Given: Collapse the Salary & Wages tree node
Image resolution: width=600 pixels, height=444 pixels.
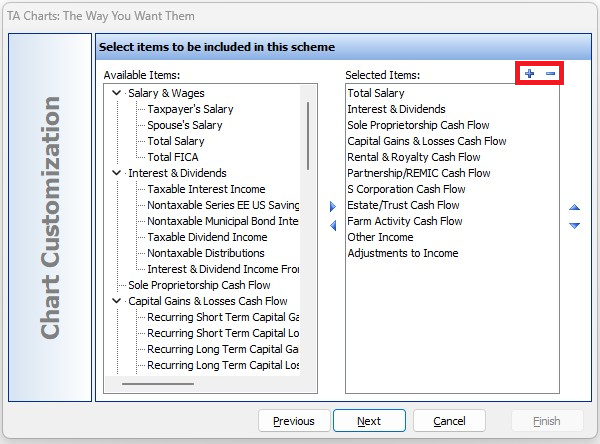Looking at the screenshot, I should pyautogui.click(x=116, y=93).
